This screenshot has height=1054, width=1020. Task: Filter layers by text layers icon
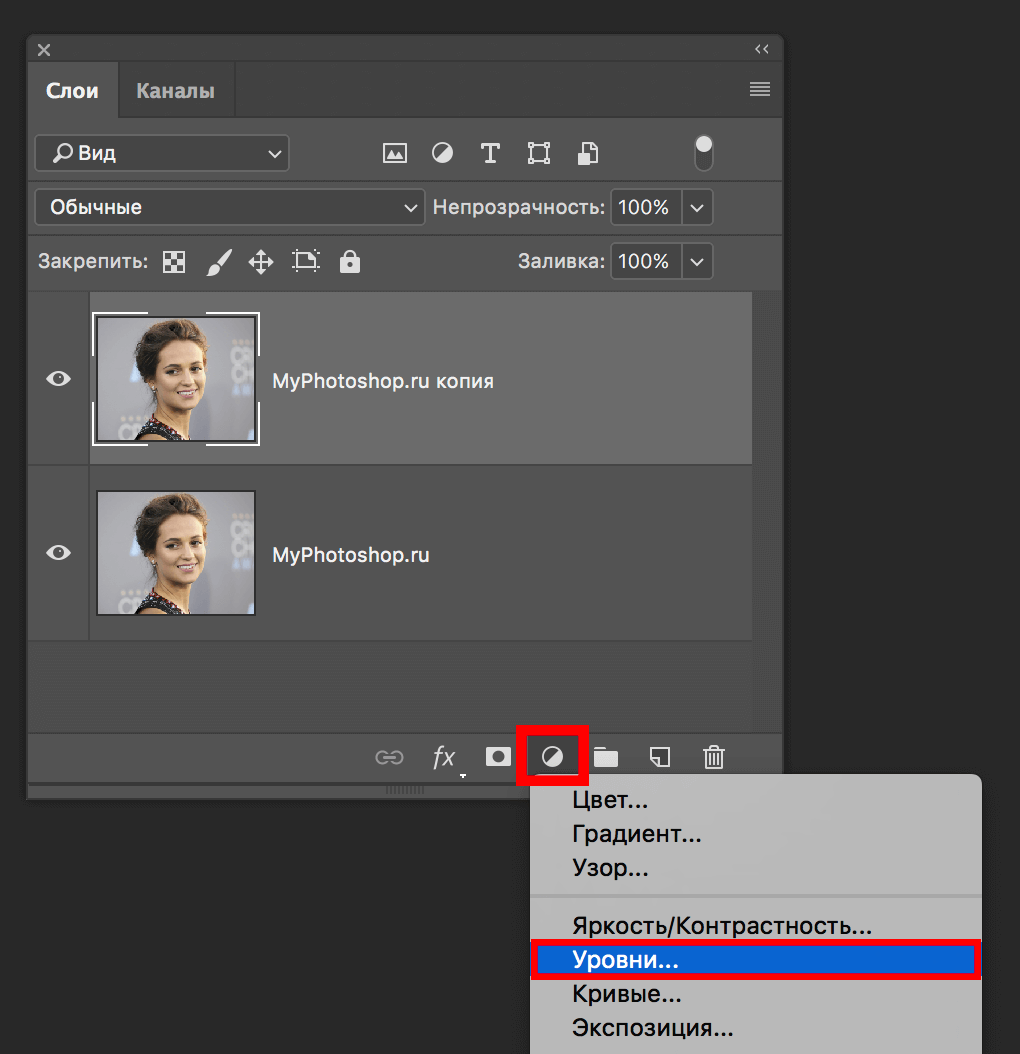point(490,153)
